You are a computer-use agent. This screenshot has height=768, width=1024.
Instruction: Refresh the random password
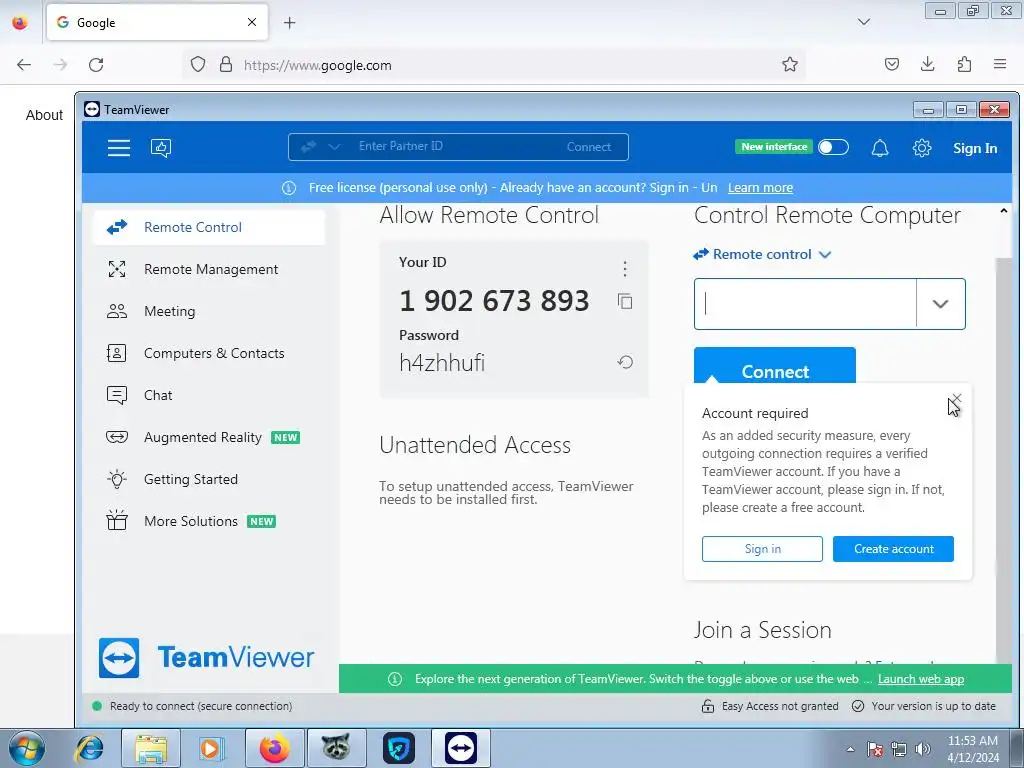tap(625, 362)
